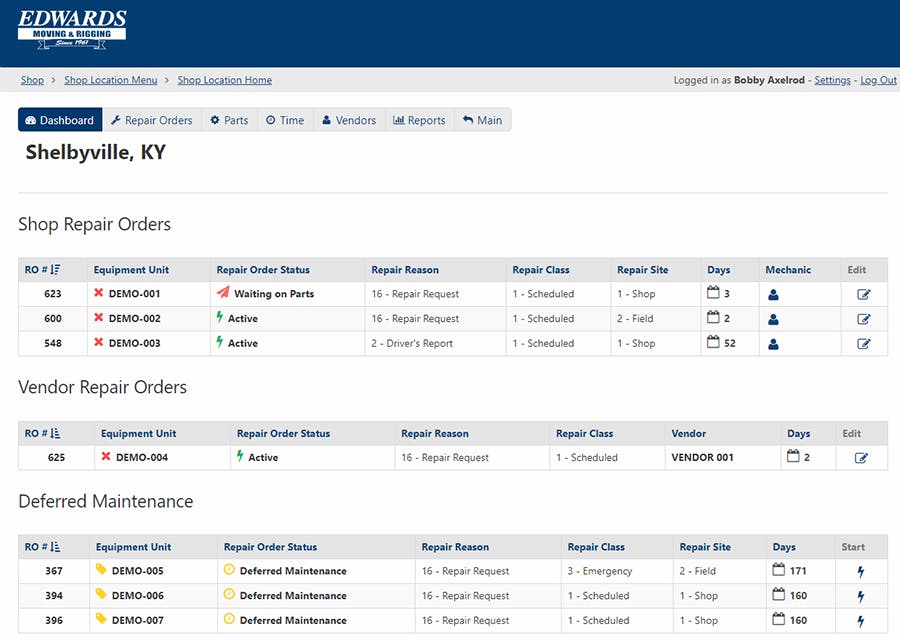
Task: Start deferred order 396 with lightning icon
Action: click(860, 621)
